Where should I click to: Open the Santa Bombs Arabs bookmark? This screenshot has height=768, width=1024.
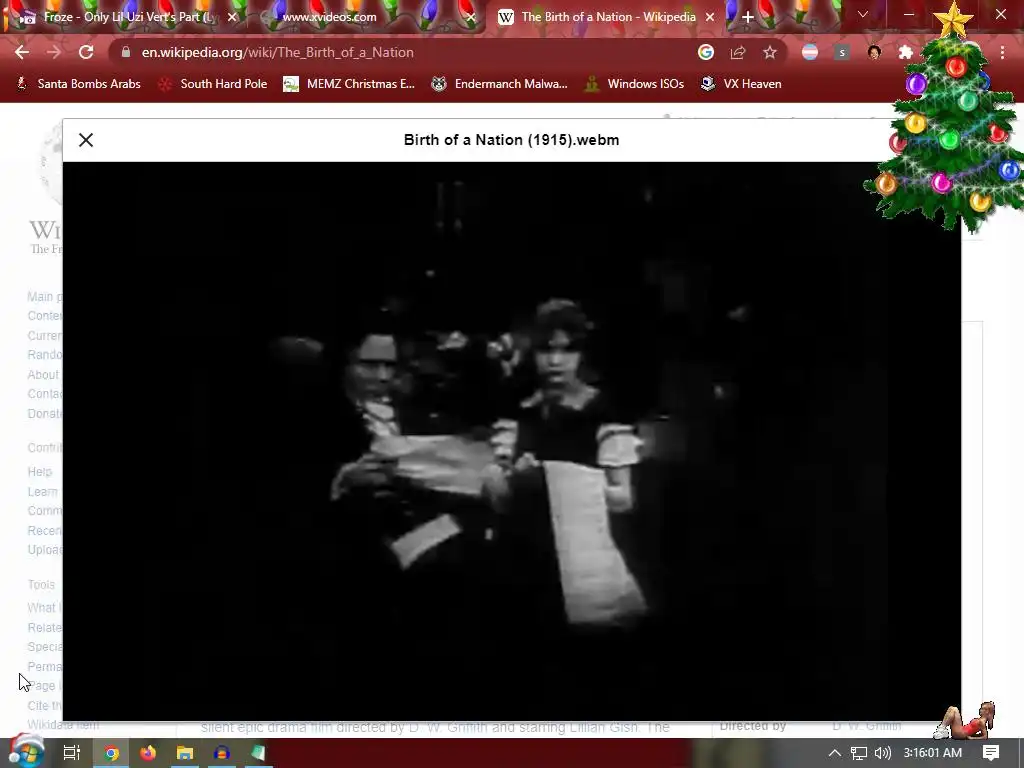coord(78,84)
